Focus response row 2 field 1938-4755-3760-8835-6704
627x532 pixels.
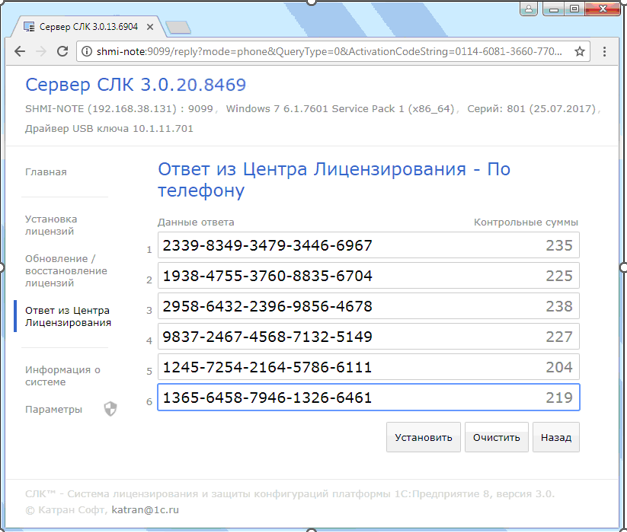[x=368, y=276]
